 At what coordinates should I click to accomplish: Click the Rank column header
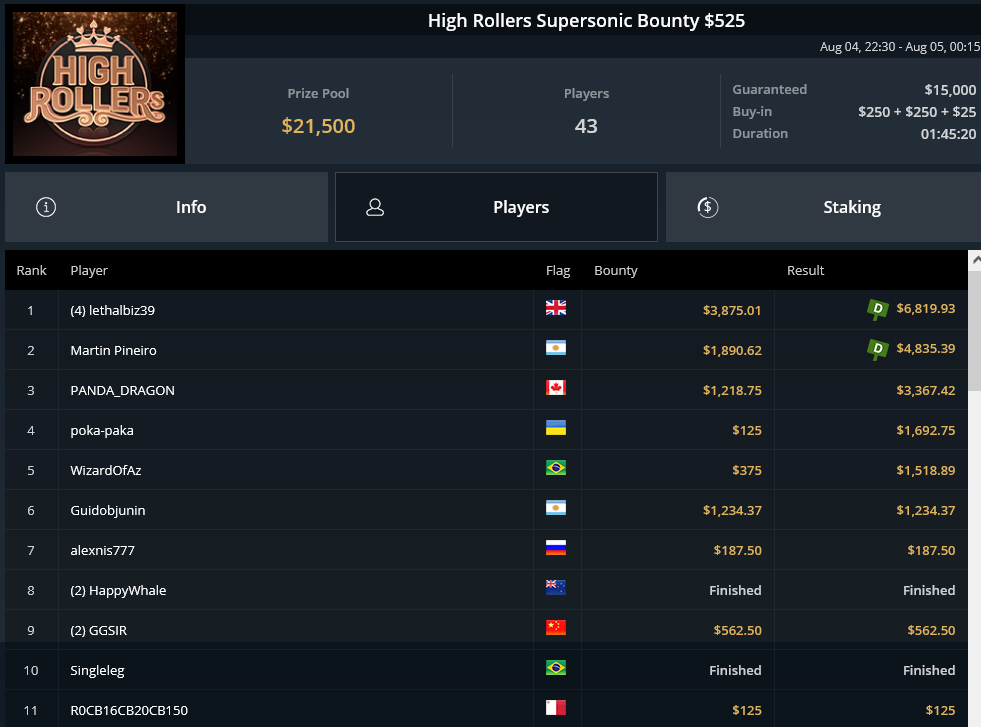[31, 270]
